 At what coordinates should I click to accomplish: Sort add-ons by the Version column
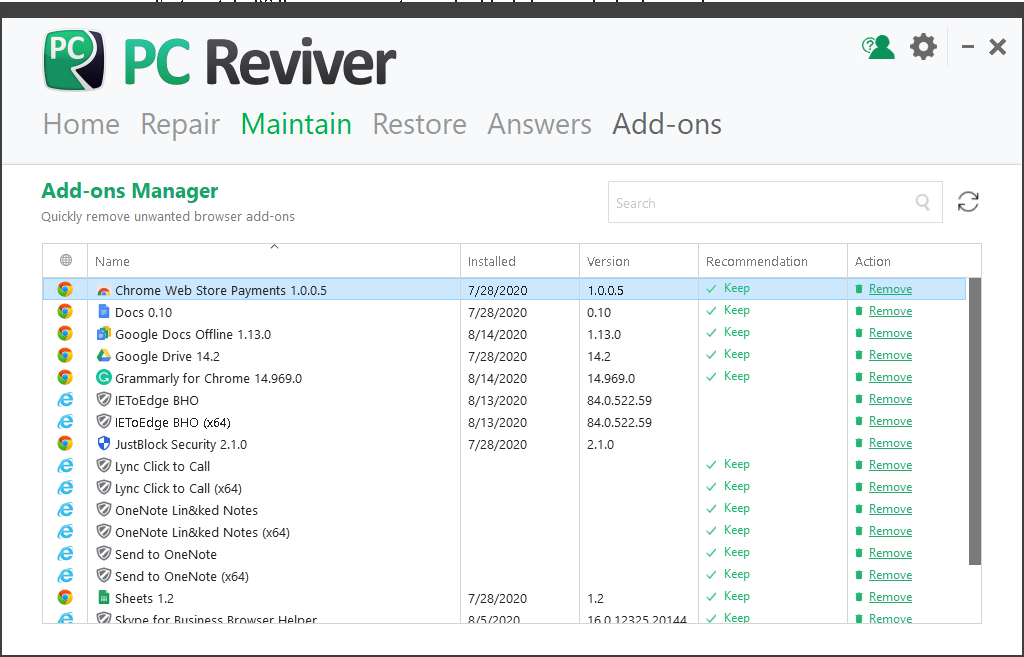(607, 261)
